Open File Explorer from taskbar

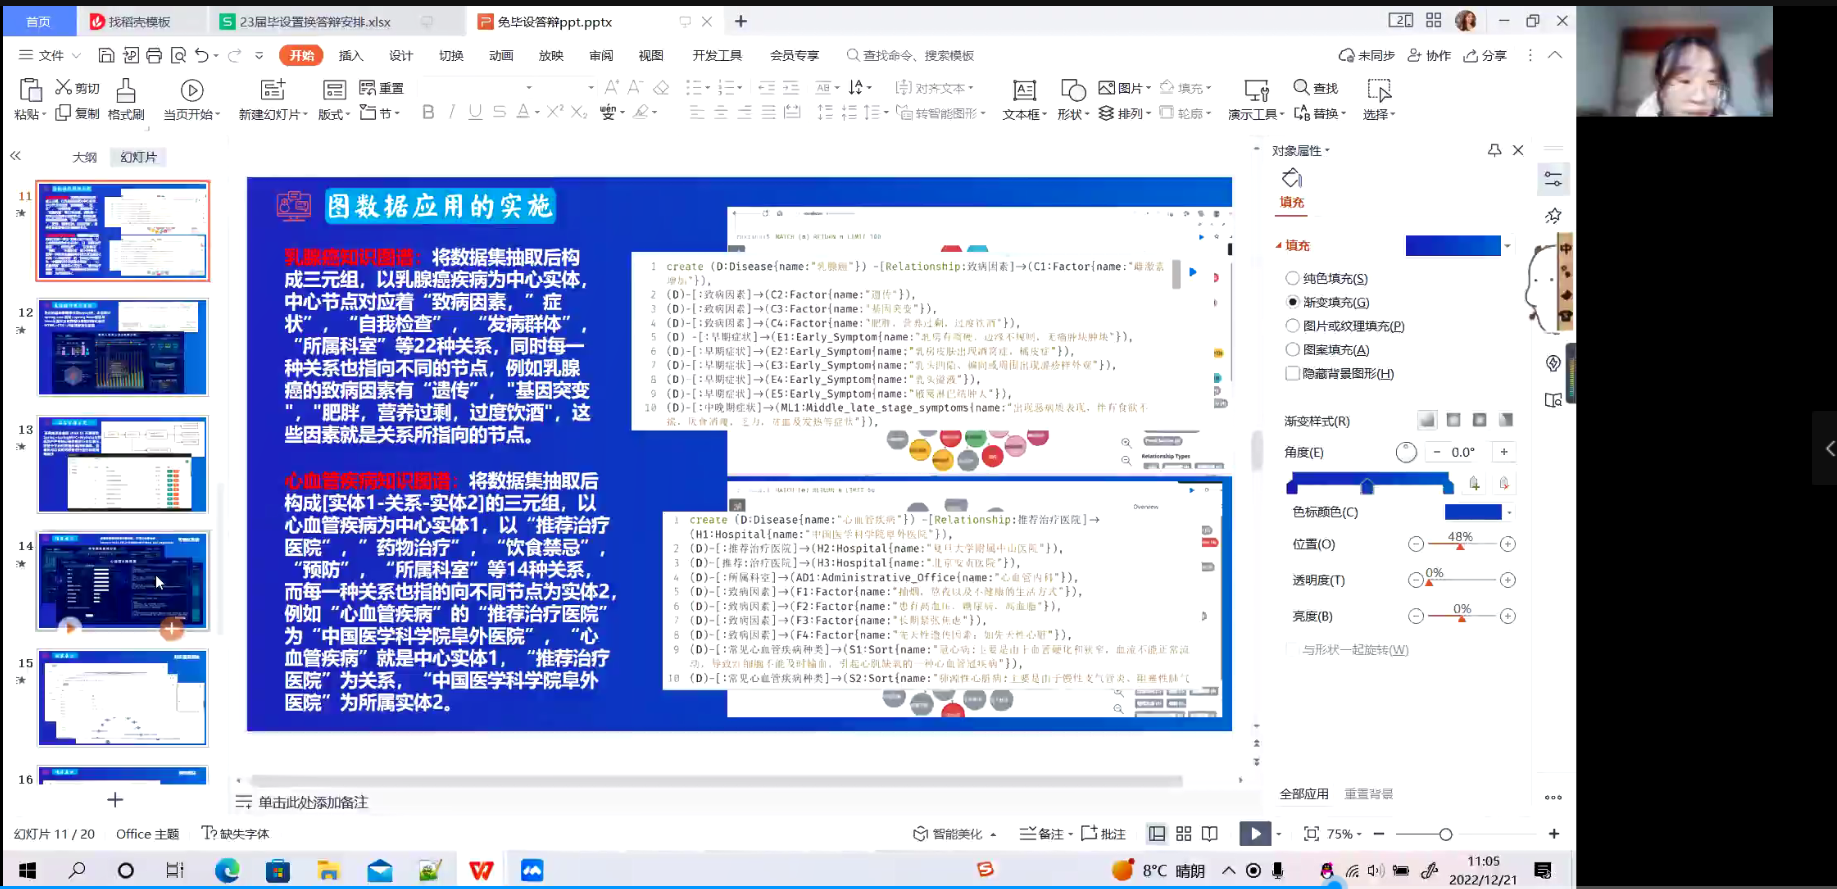[x=328, y=870]
